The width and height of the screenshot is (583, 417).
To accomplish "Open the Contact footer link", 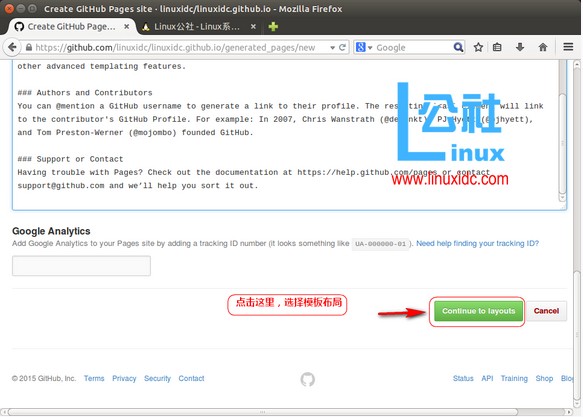I will point(191,378).
